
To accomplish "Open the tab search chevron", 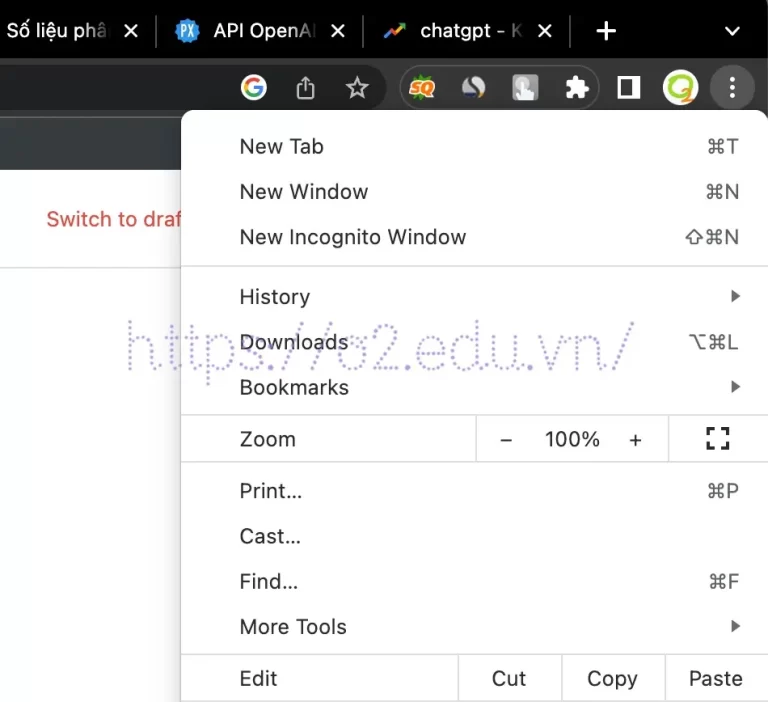I will point(732,31).
